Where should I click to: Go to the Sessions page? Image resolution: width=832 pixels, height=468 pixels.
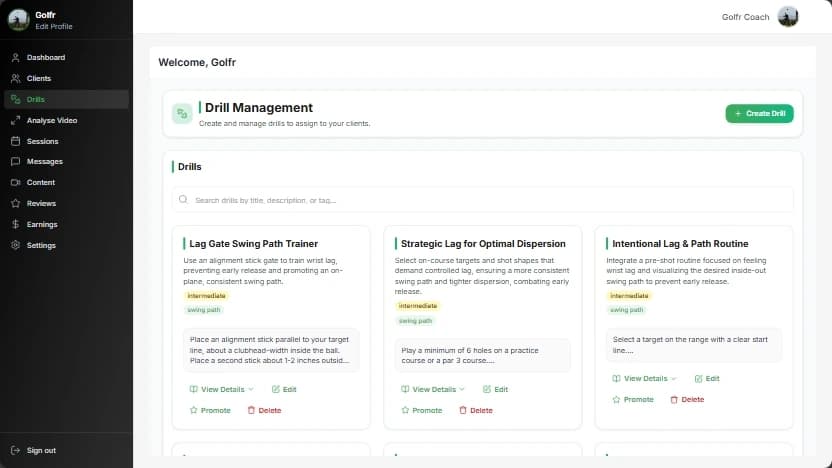pyautogui.click(x=43, y=142)
